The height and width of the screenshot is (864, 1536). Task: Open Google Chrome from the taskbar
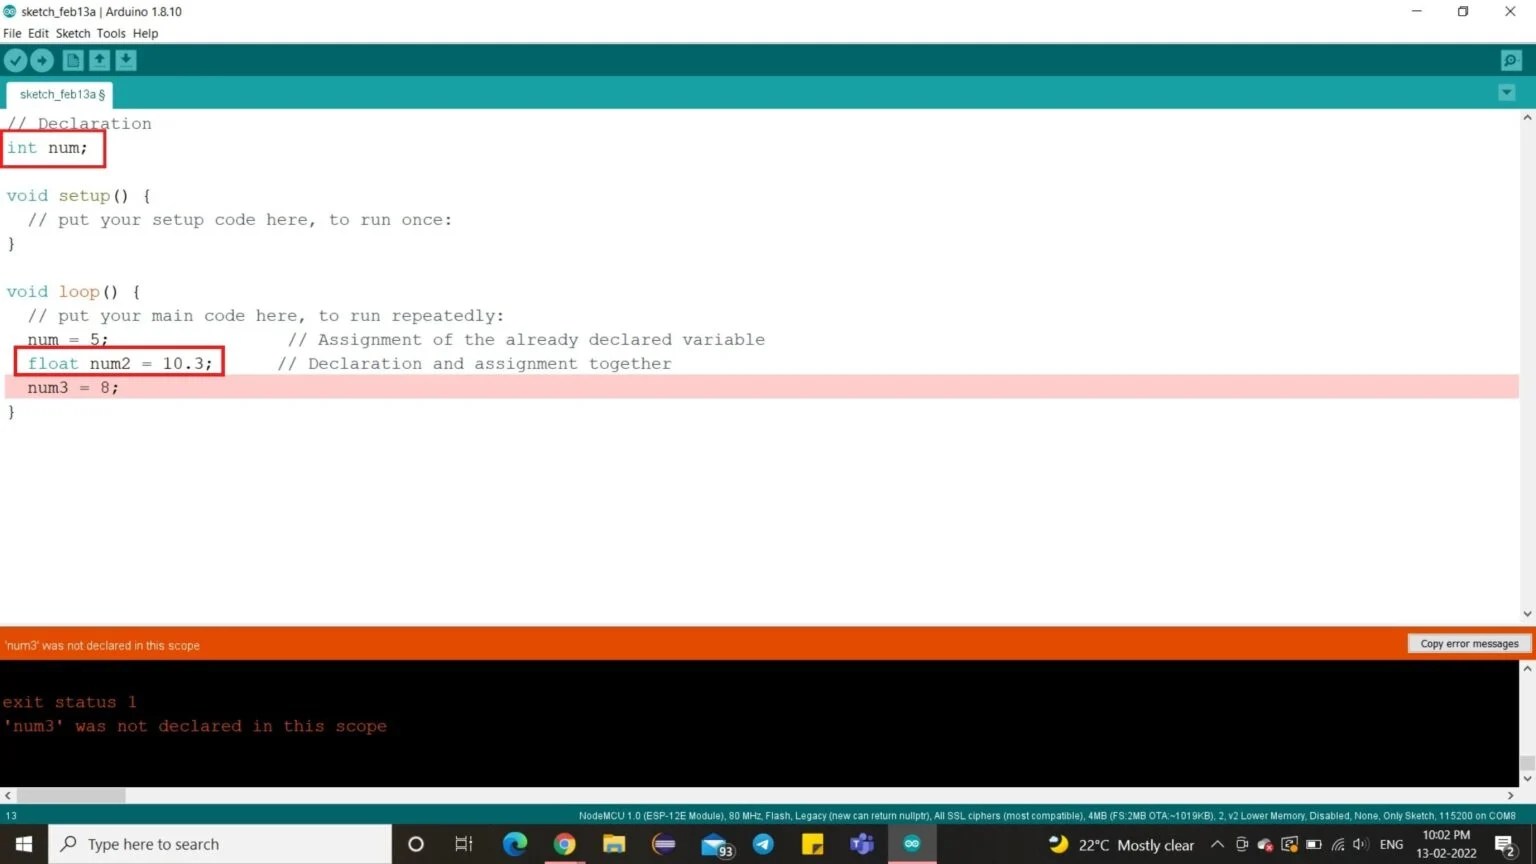click(564, 844)
